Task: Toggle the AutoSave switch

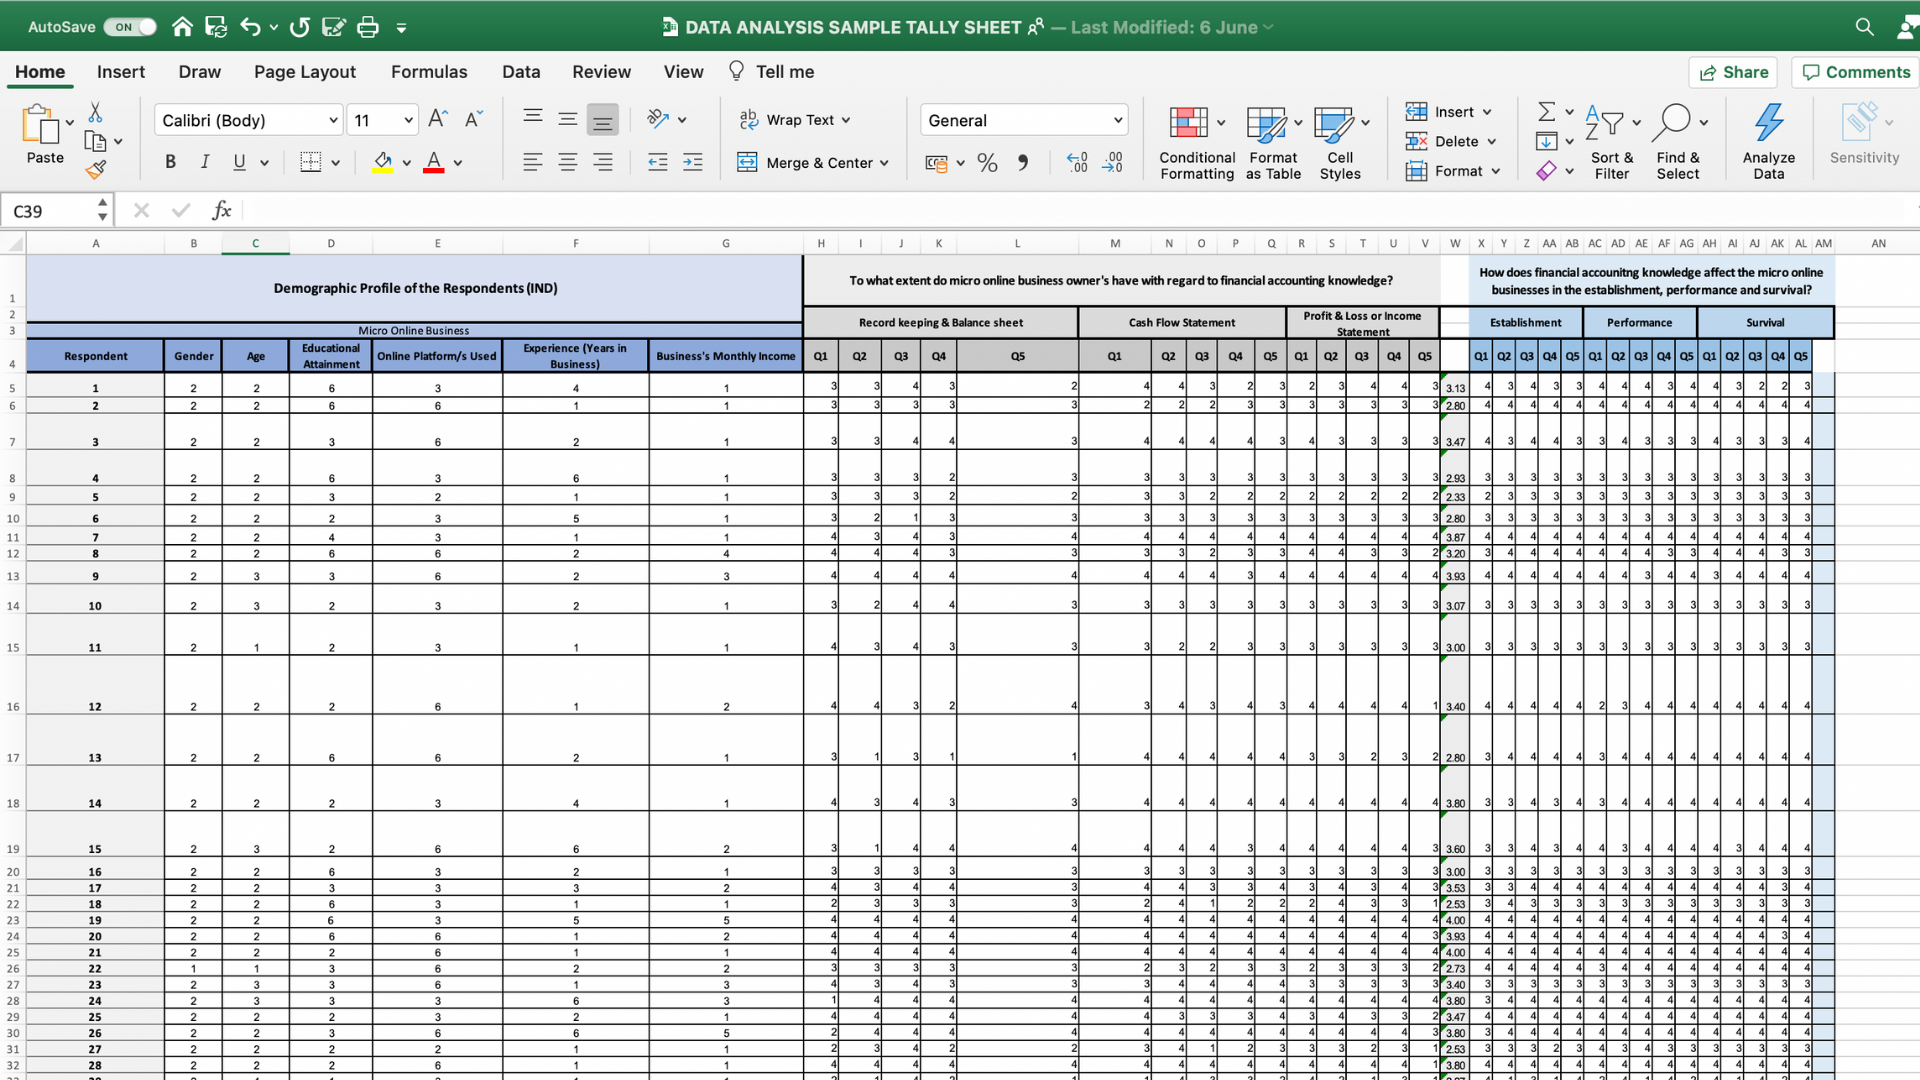Action: 130,27
